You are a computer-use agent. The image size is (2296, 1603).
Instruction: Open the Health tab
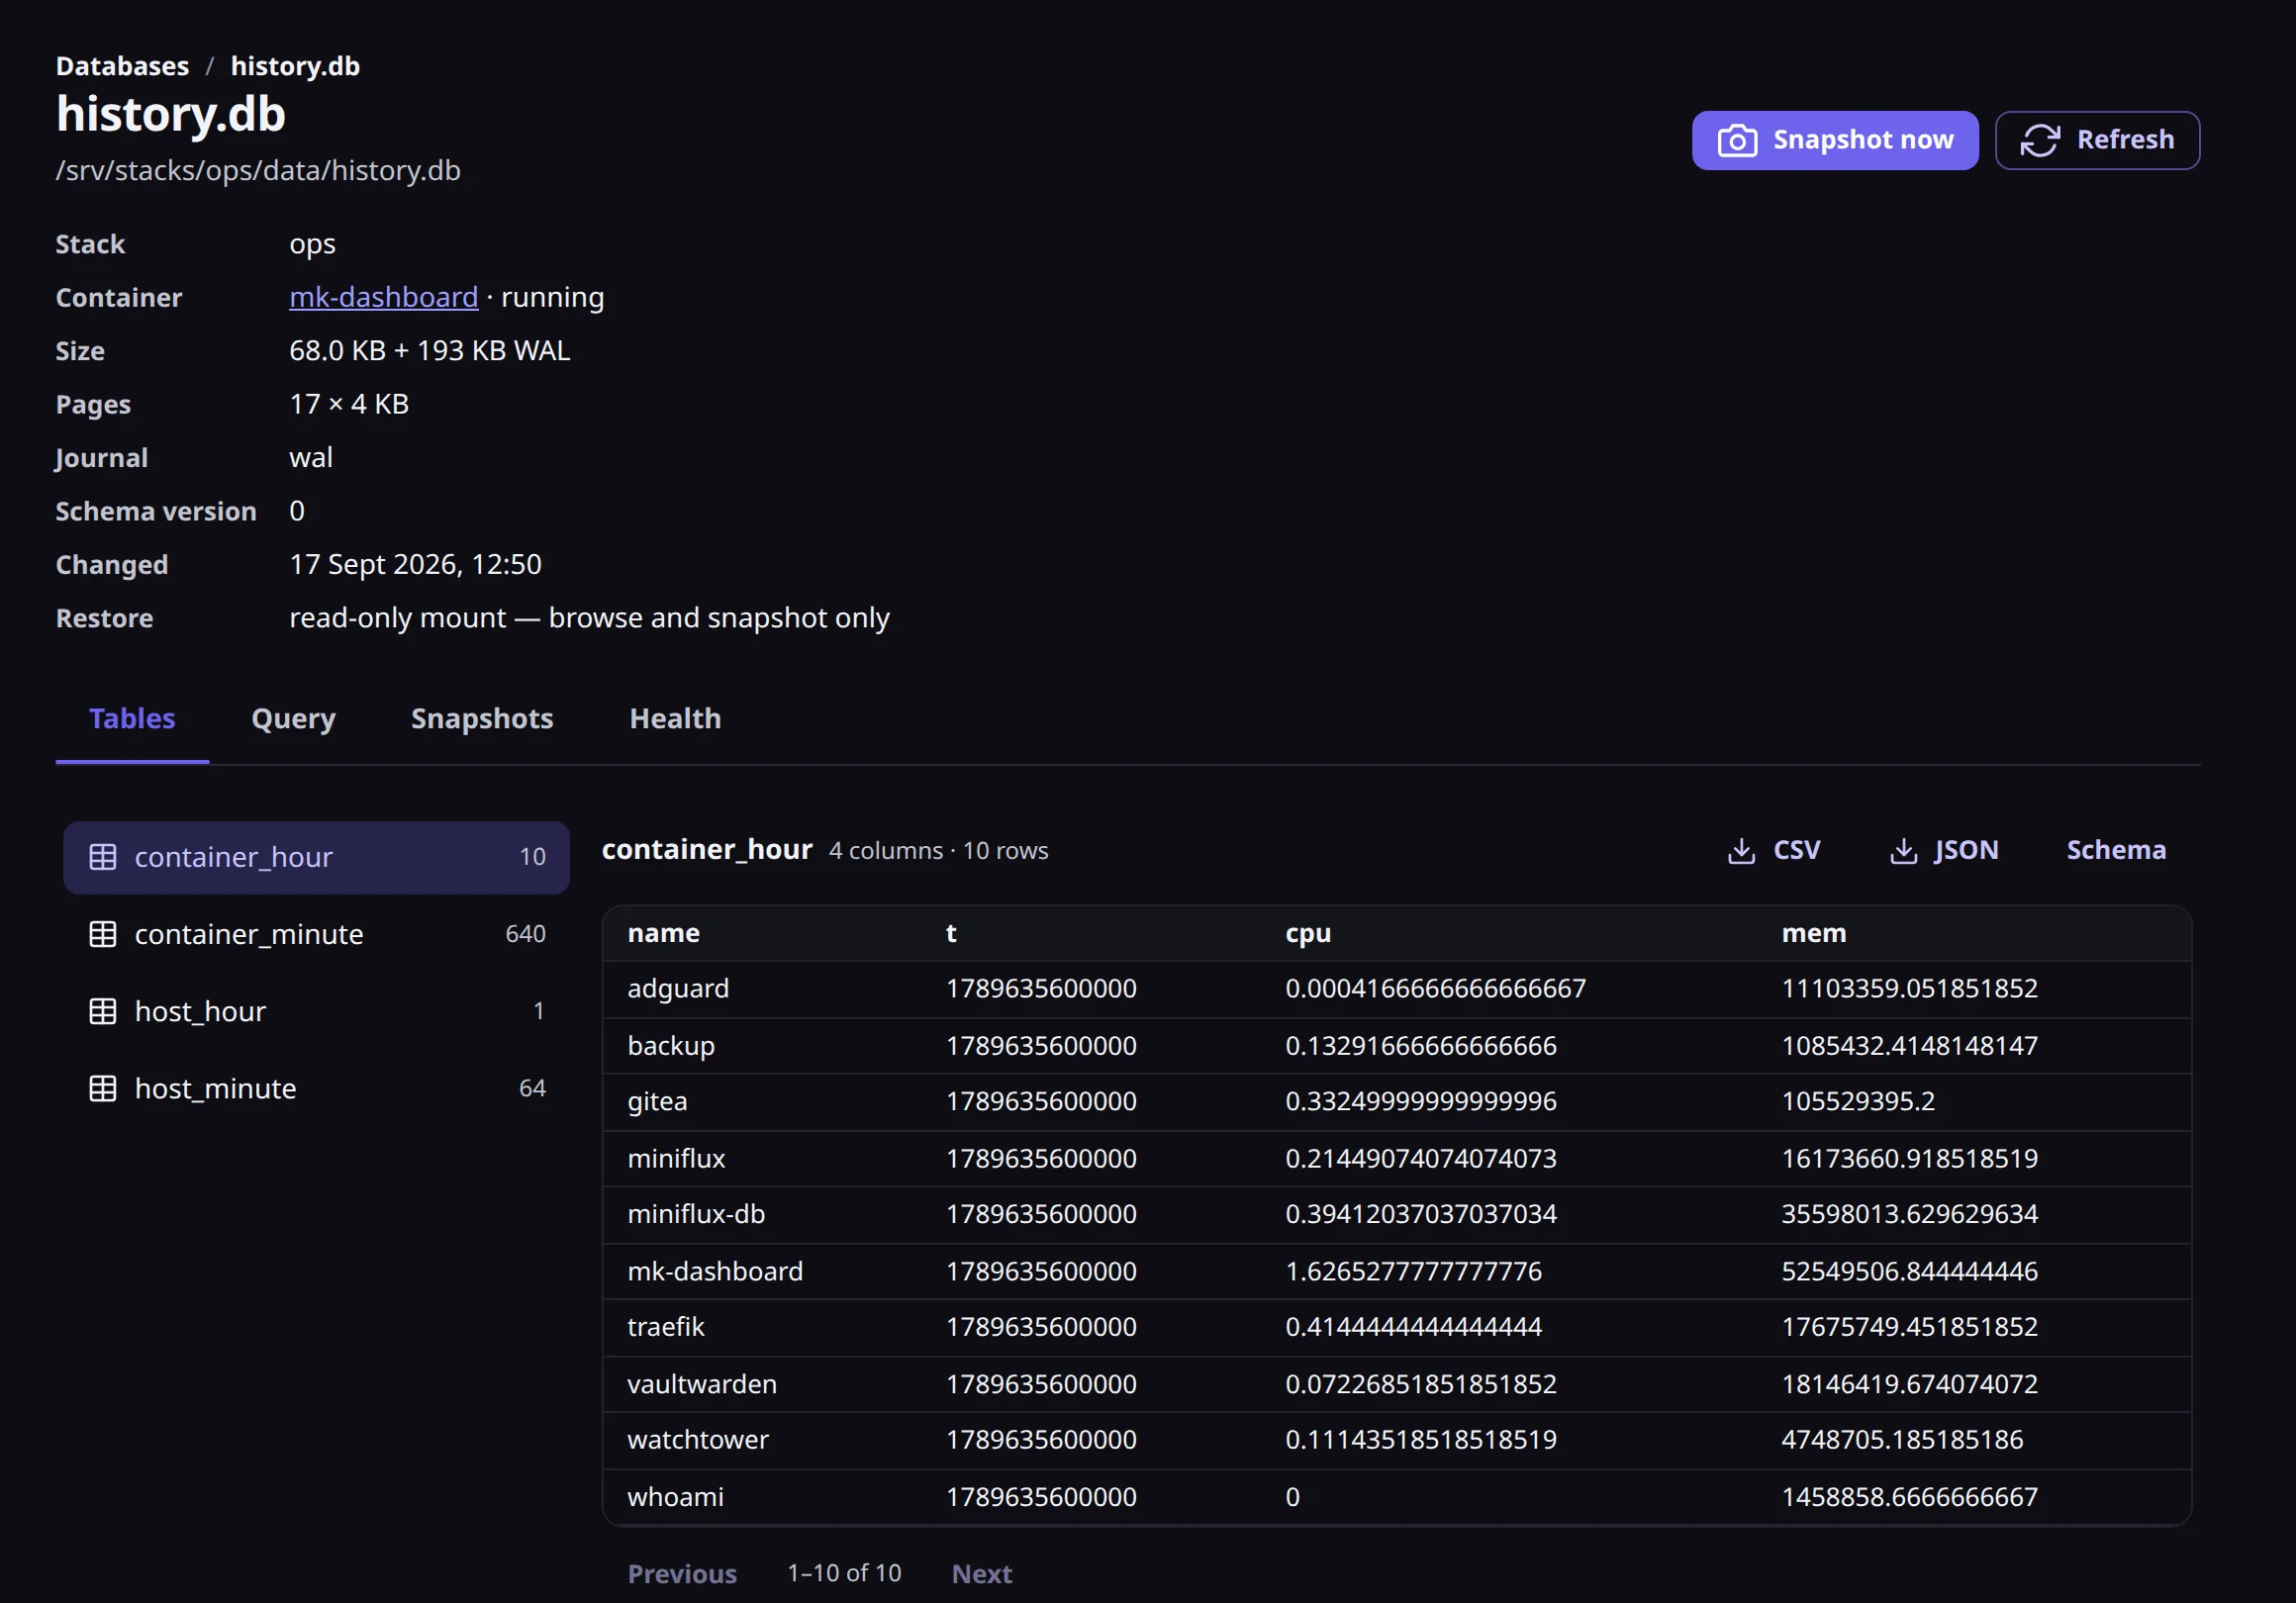point(675,718)
